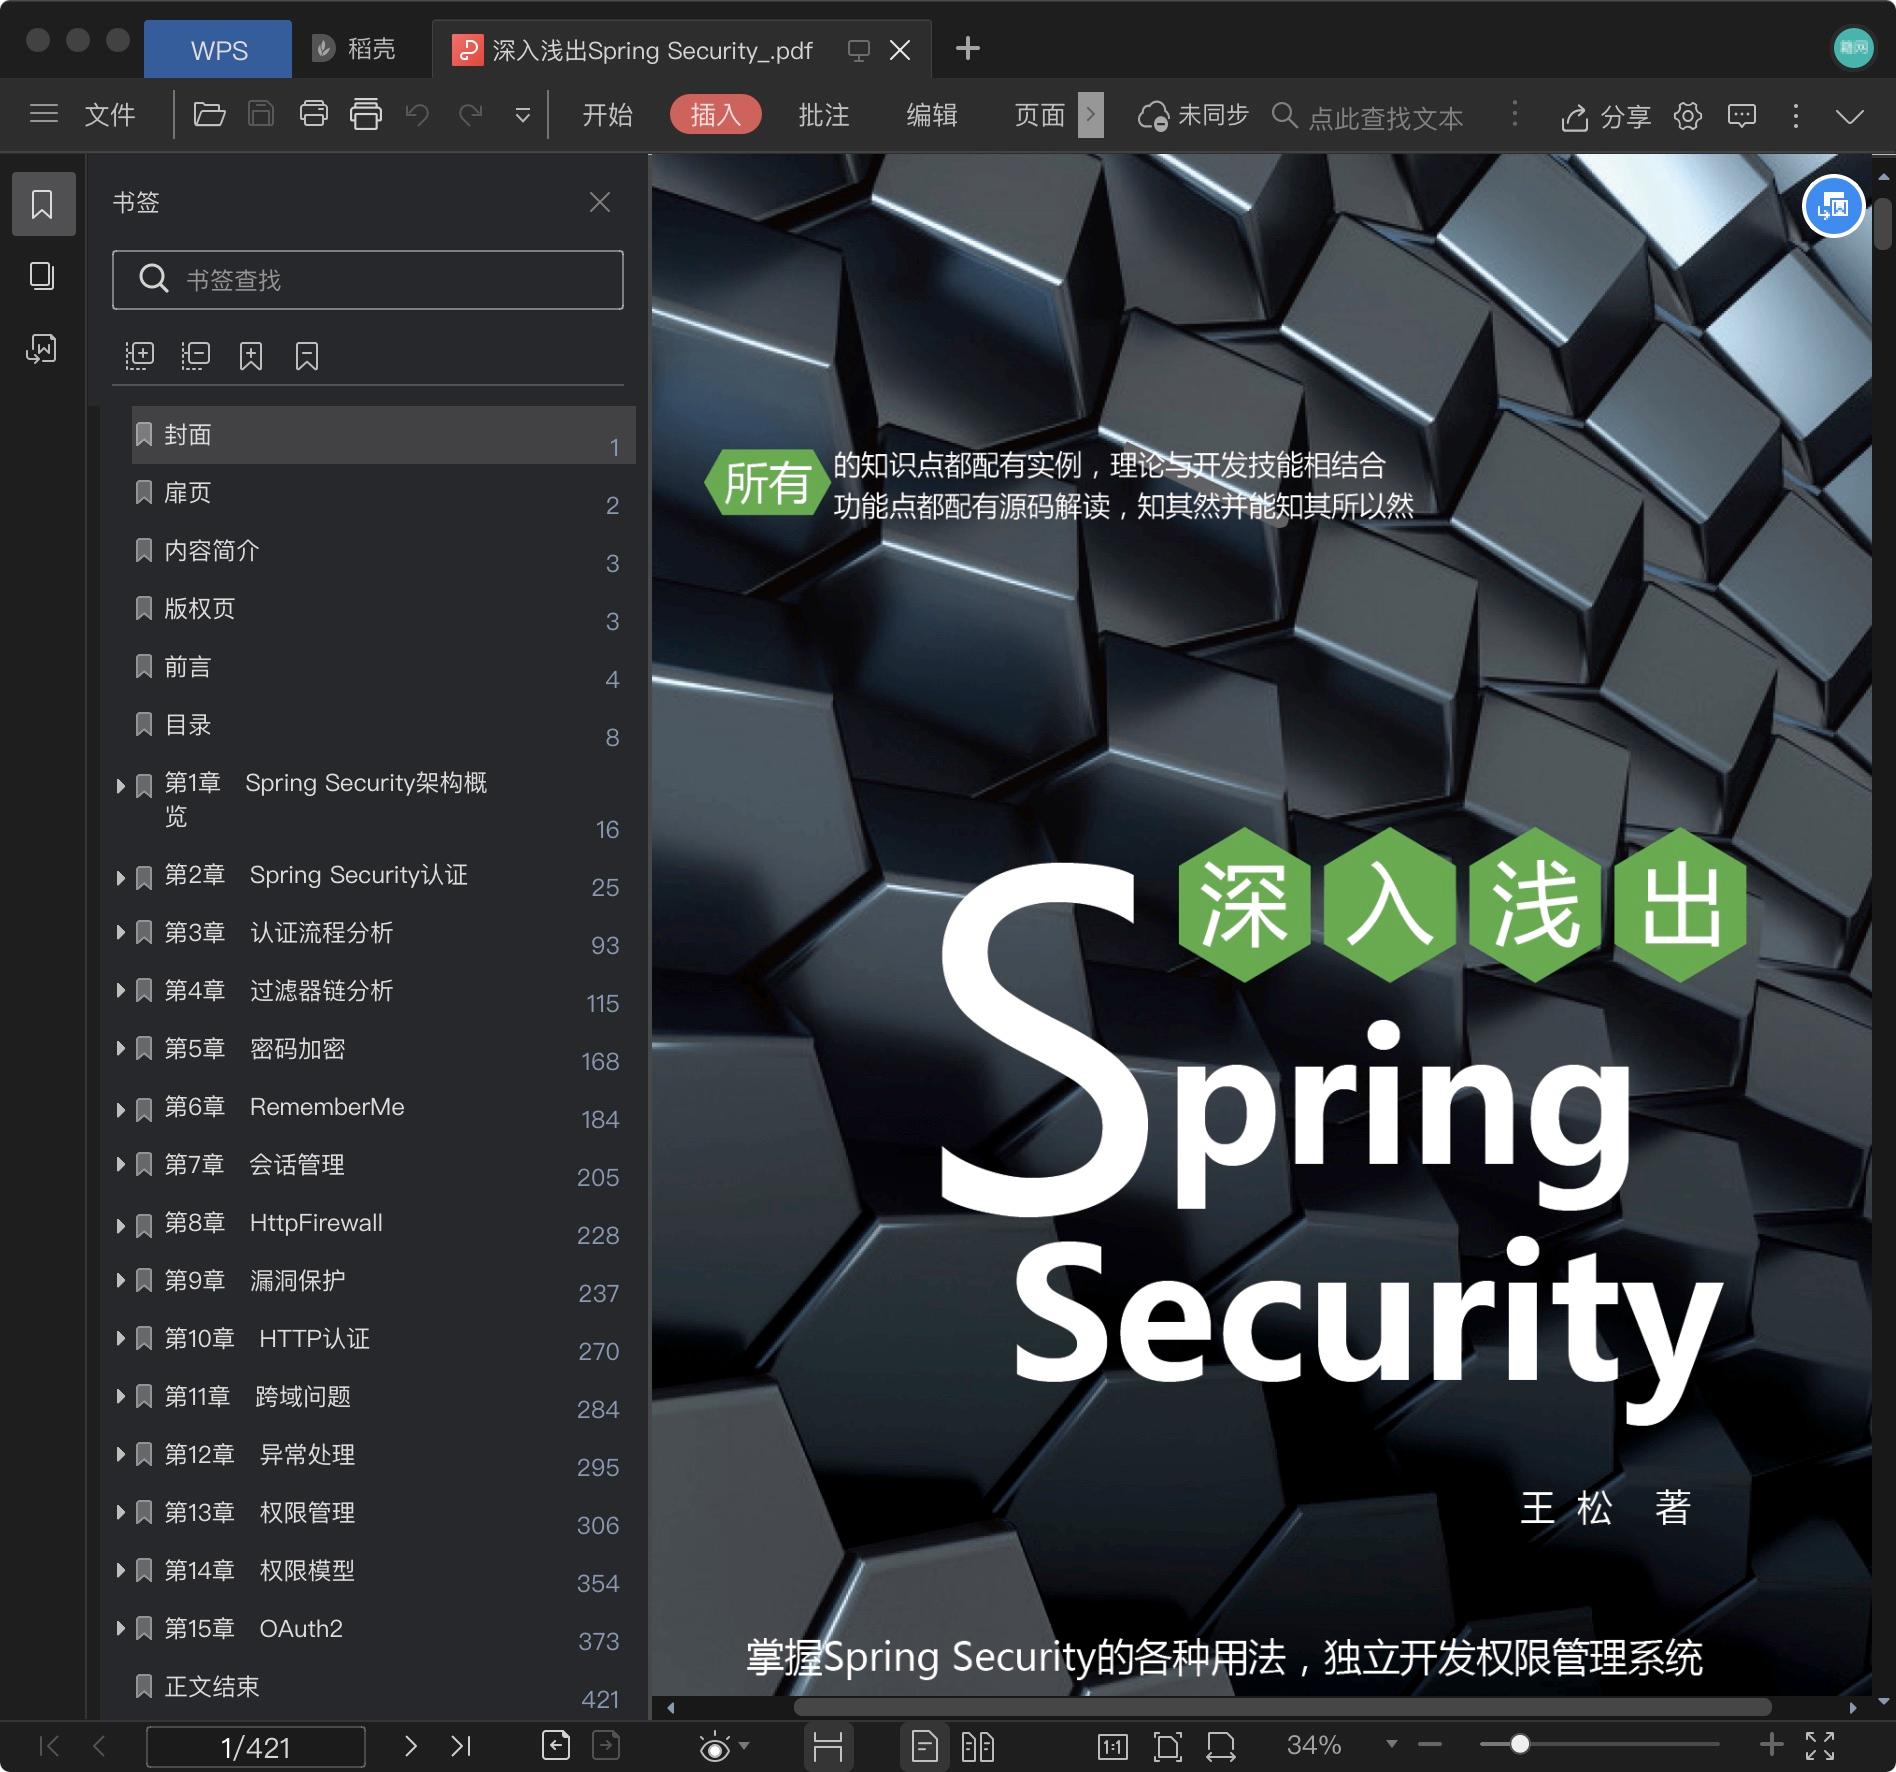This screenshot has width=1896, height=1772.
Task: Click the remove bookmark icon
Action: tap(307, 356)
